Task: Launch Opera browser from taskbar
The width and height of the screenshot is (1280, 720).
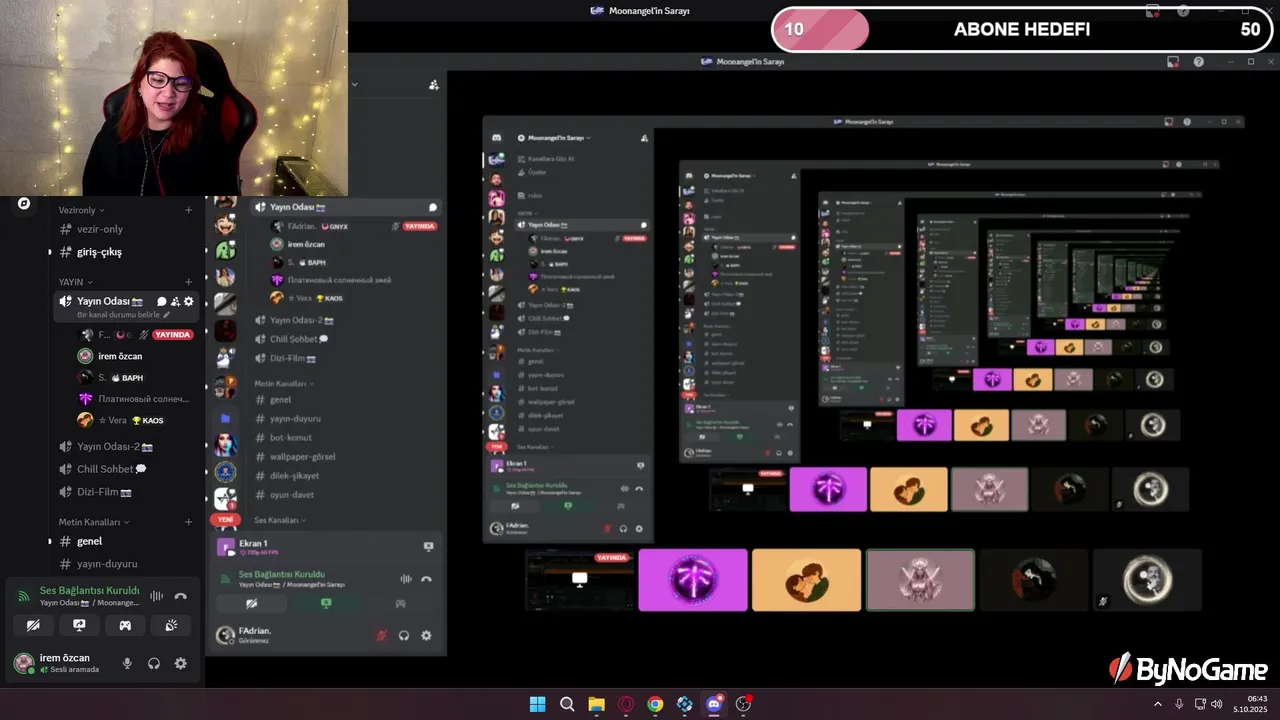Action: (x=626, y=704)
